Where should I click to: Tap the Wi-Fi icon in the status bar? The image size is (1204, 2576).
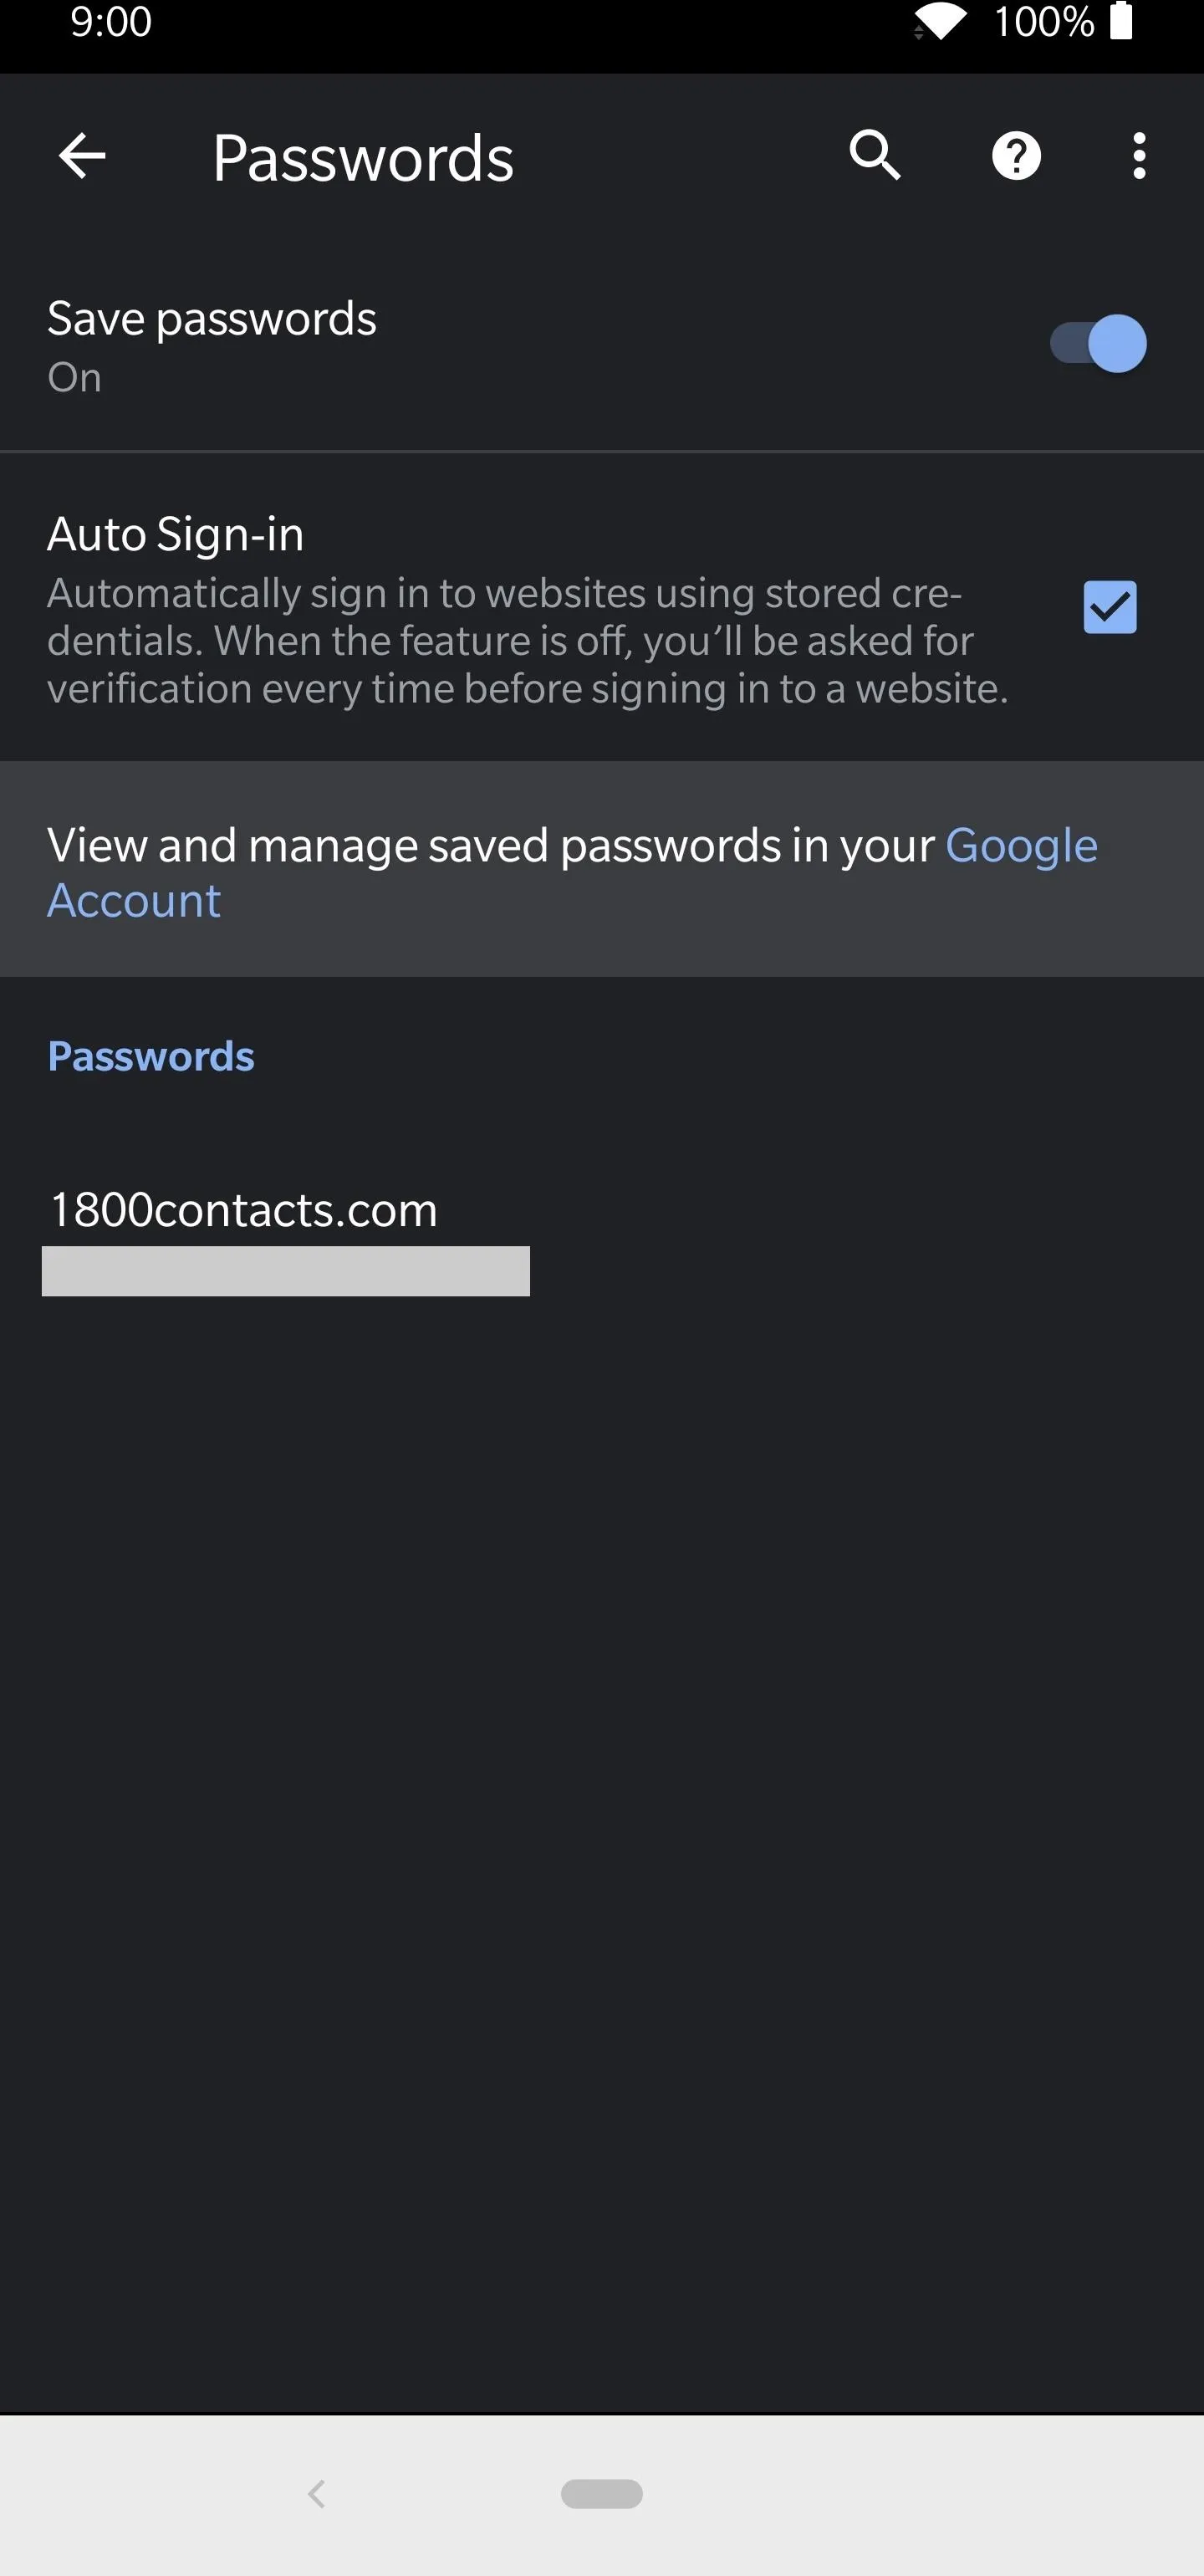(938, 21)
